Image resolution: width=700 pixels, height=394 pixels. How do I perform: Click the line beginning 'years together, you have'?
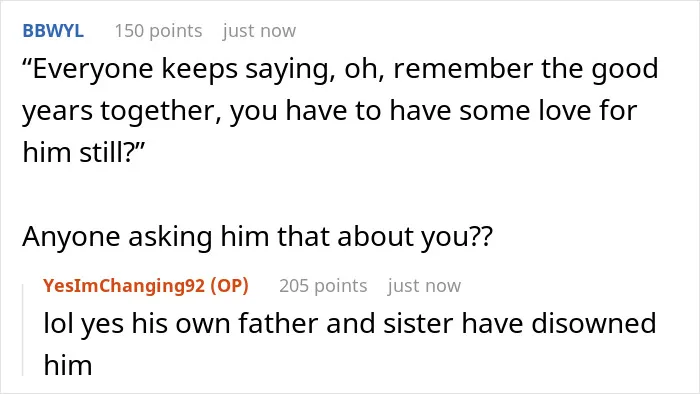(x=329, y=111)
